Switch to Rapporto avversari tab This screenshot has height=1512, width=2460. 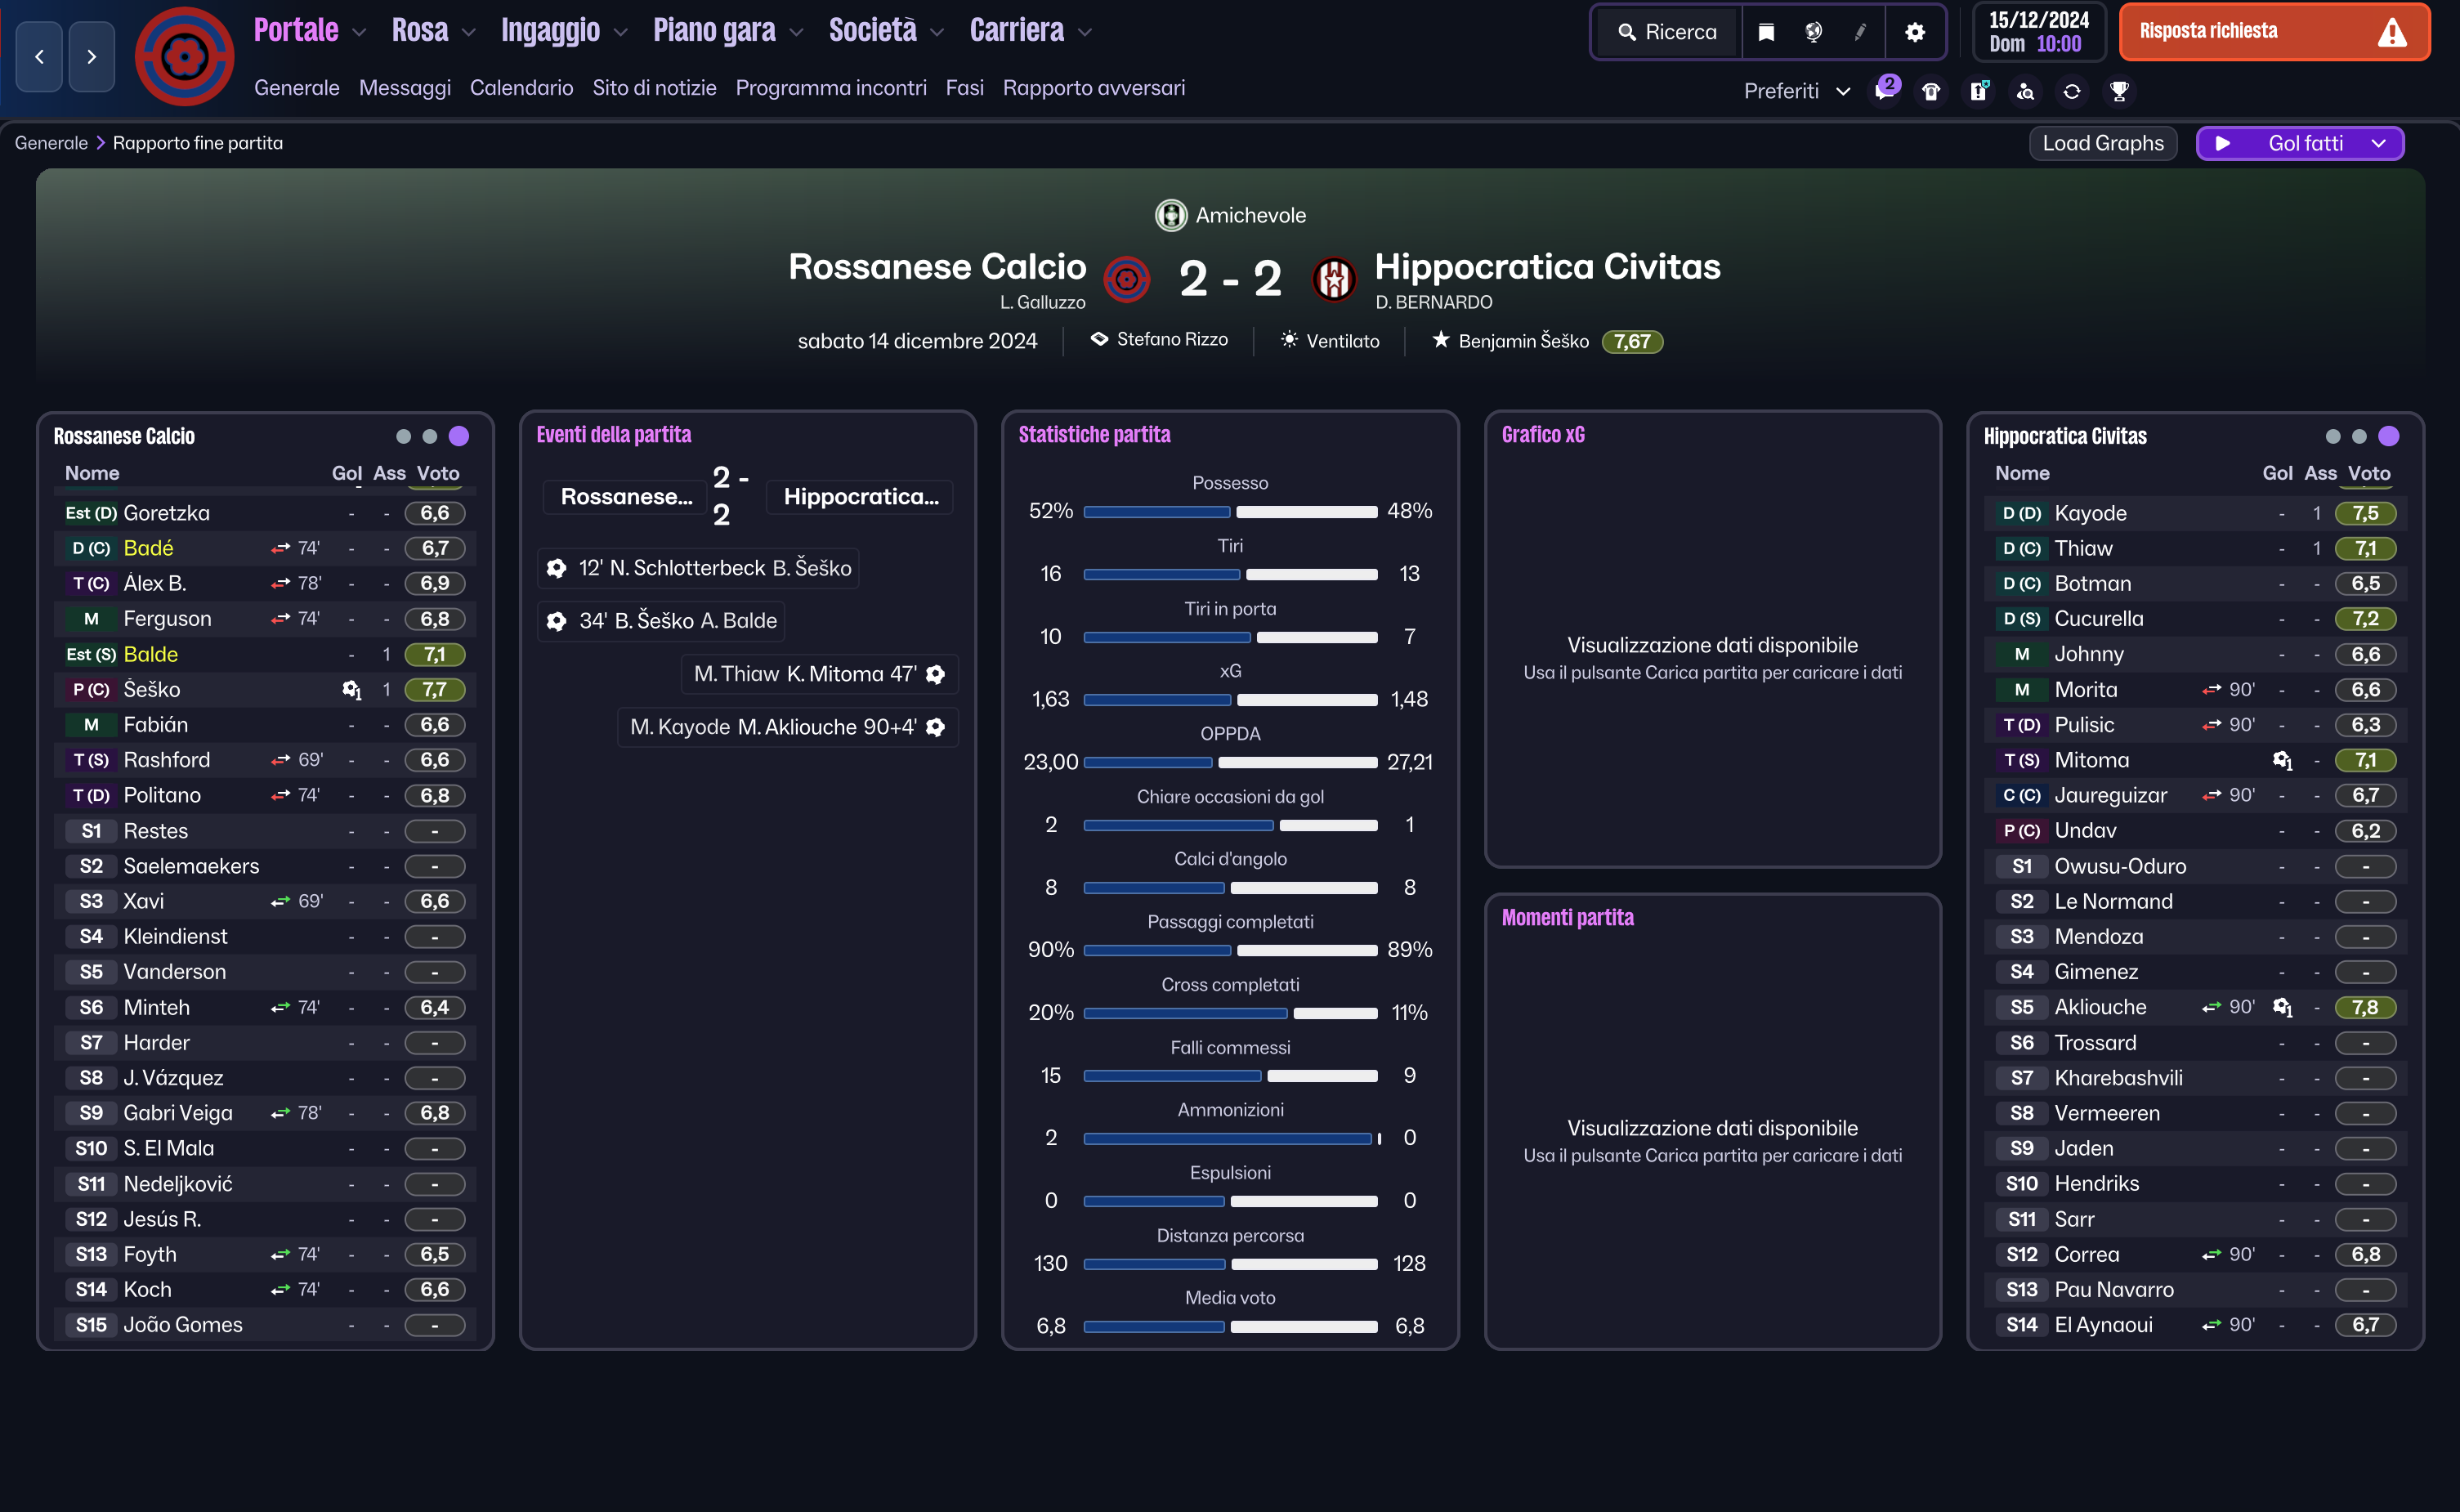pyautogui.click(x=1094, y=88)
